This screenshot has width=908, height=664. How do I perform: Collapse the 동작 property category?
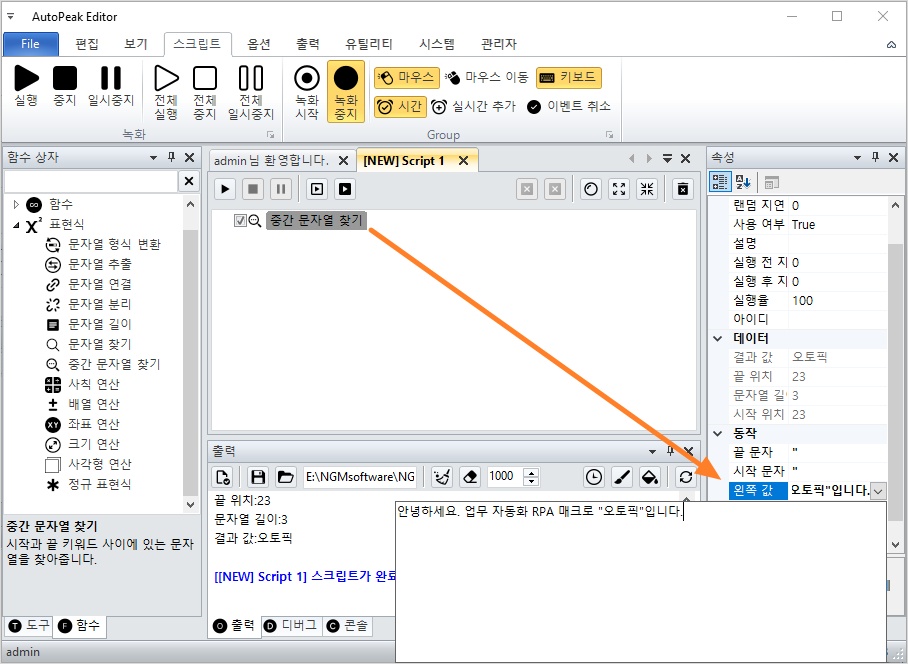(x=717, y=433)
